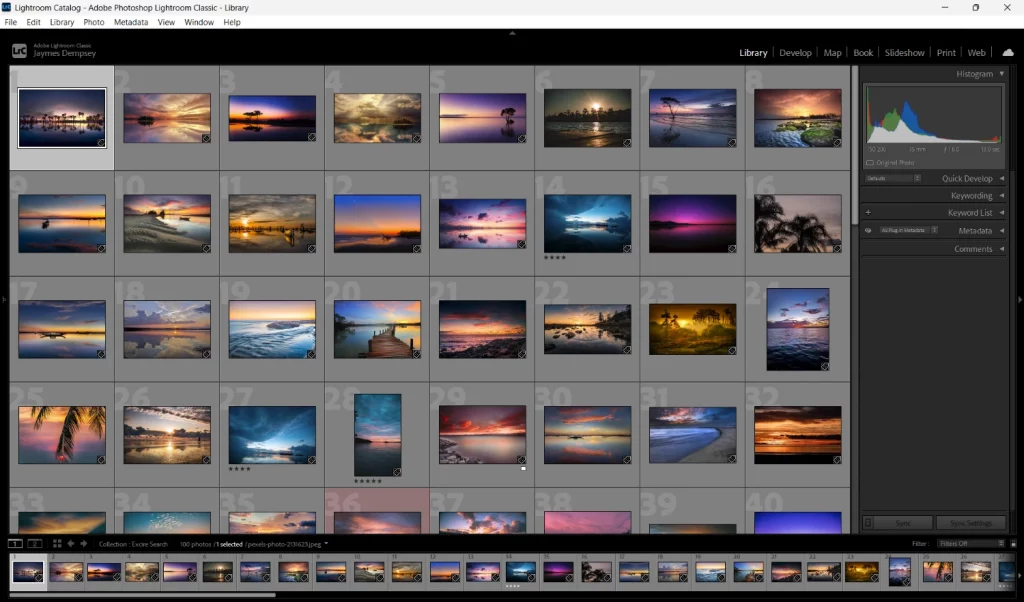This screenshot has width=1024, height=602.
Task: Click the eye icon in the Metadata panel
Action: point(867,230)
